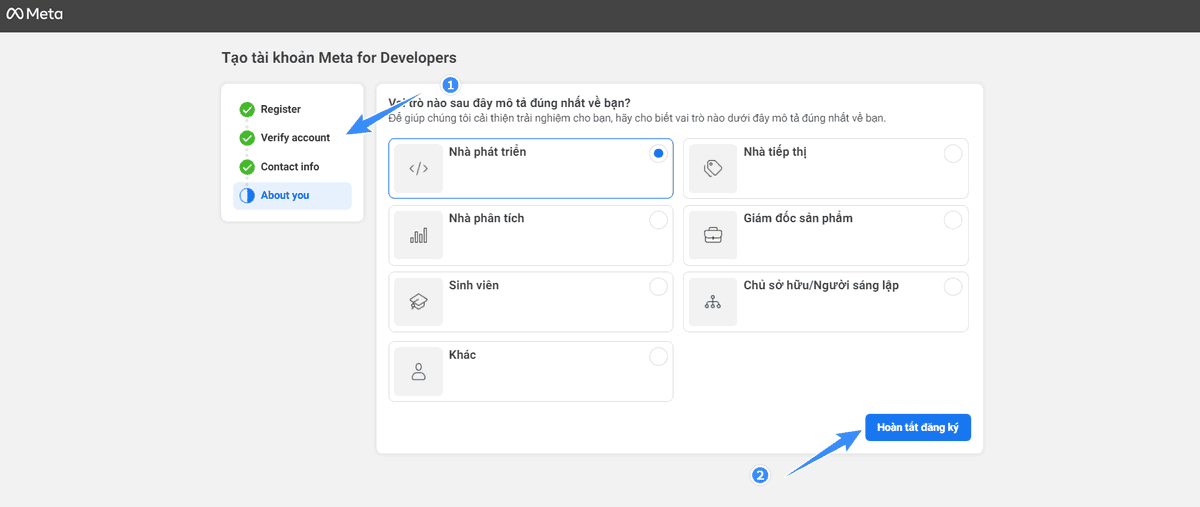1200x507 pixels.
Task: Click the green checkmark beside Register
Action: pos(247,109)
